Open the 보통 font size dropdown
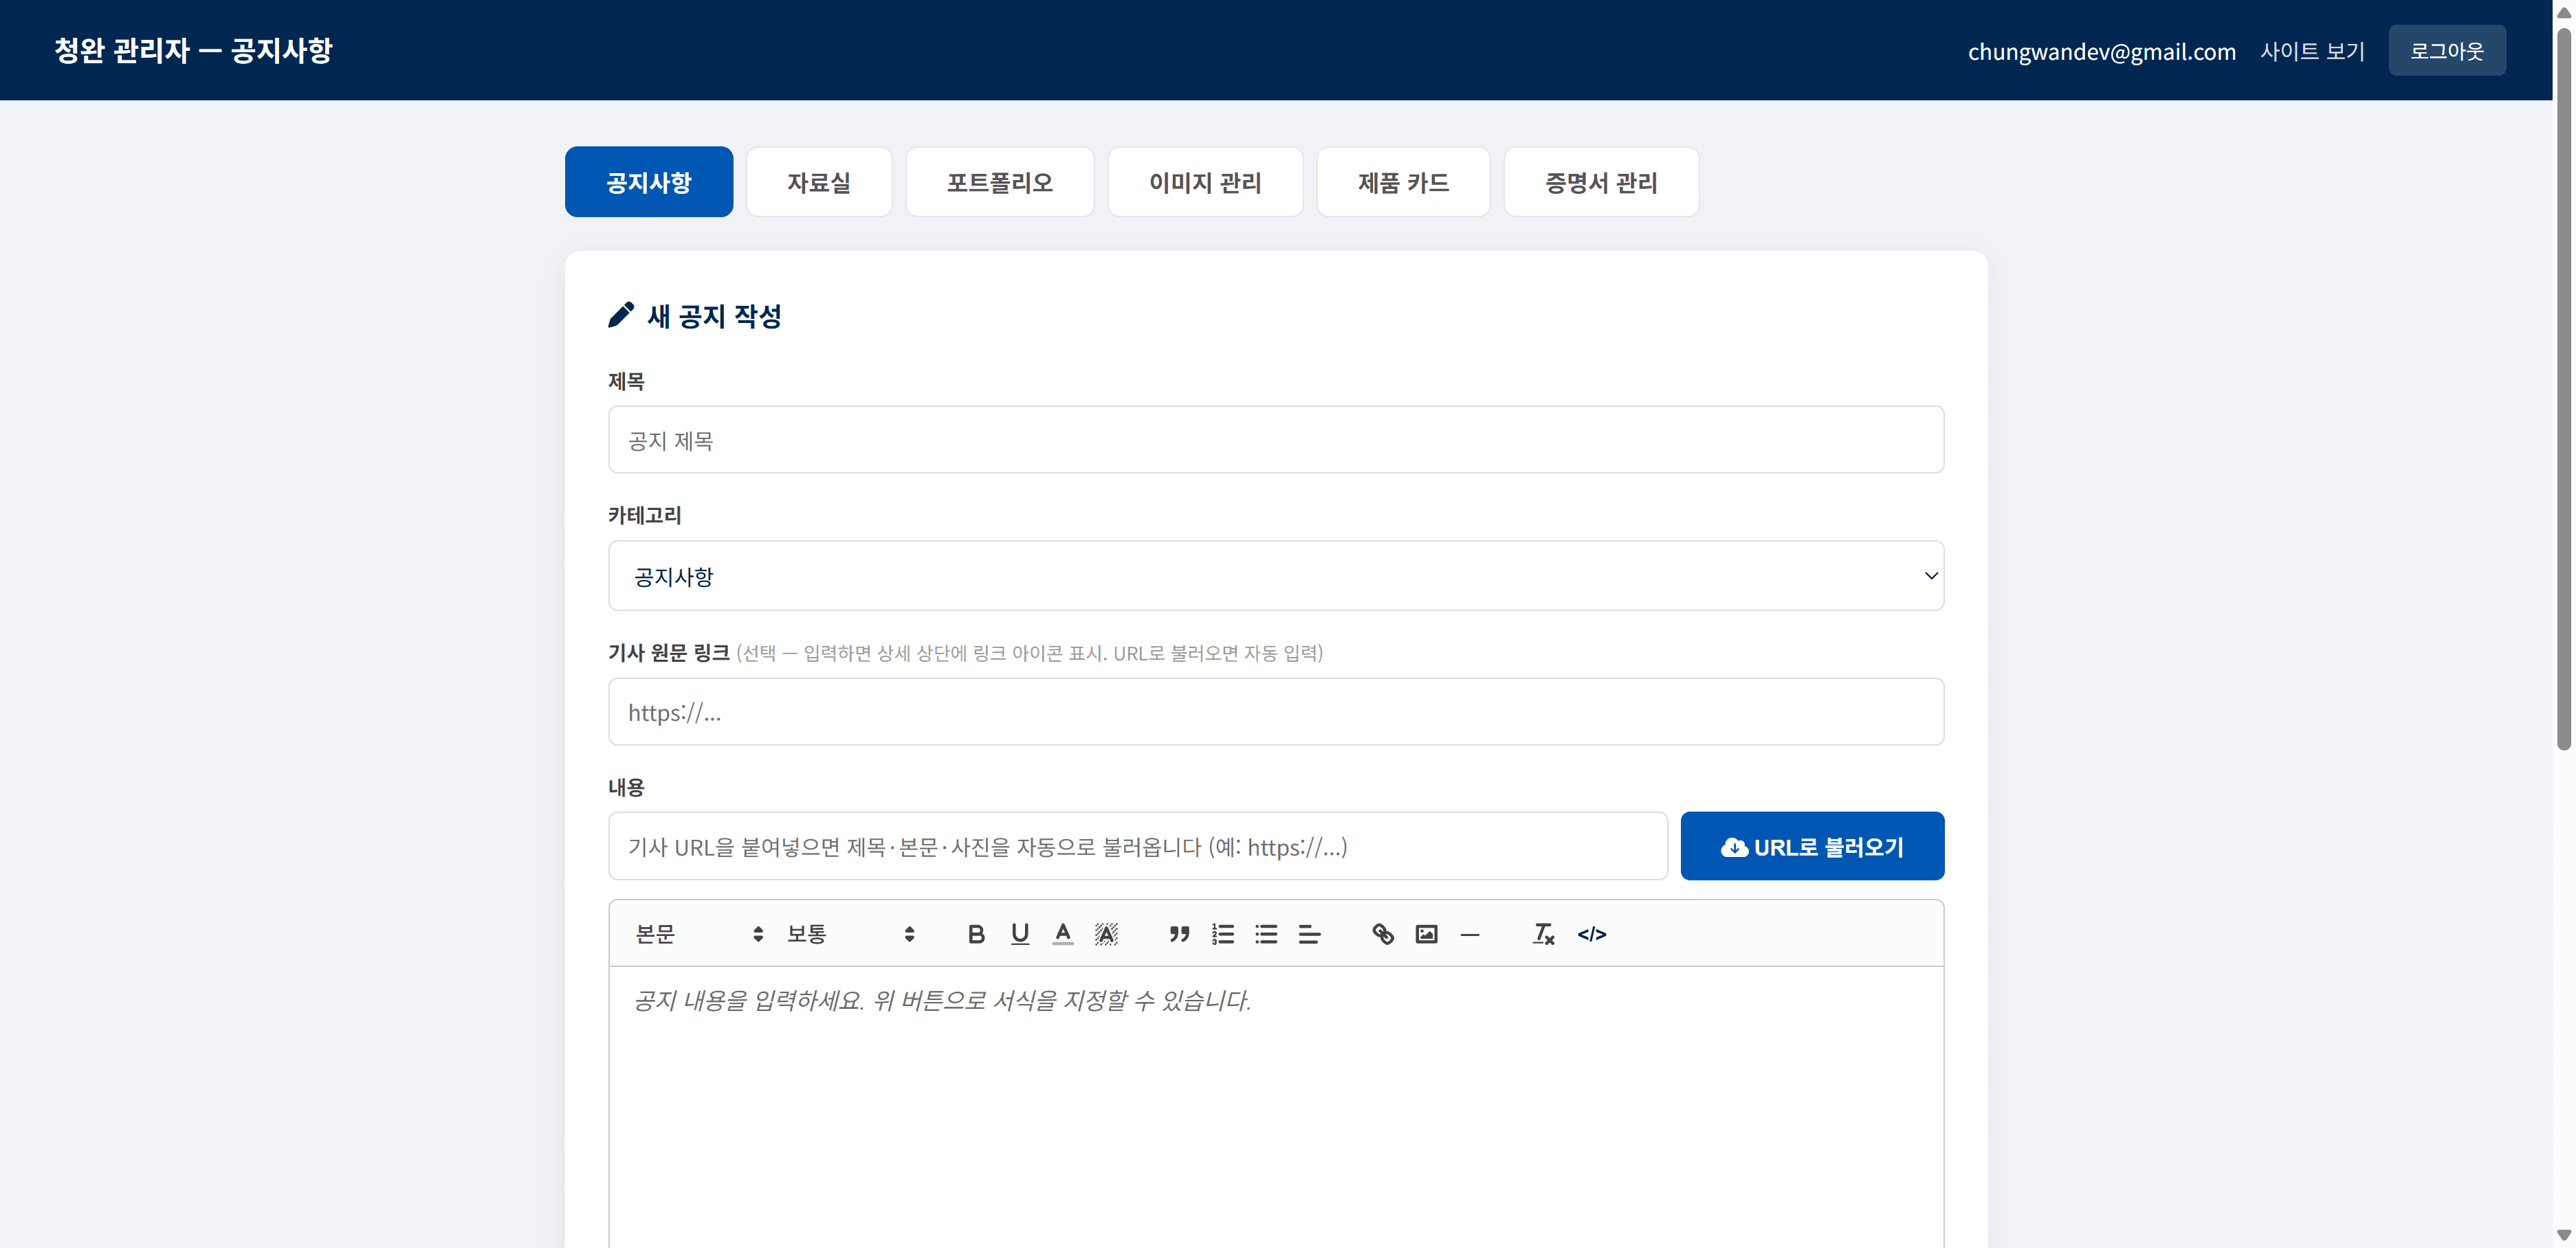Viewport: 2576px width, 1248px height. pos(850,934)
